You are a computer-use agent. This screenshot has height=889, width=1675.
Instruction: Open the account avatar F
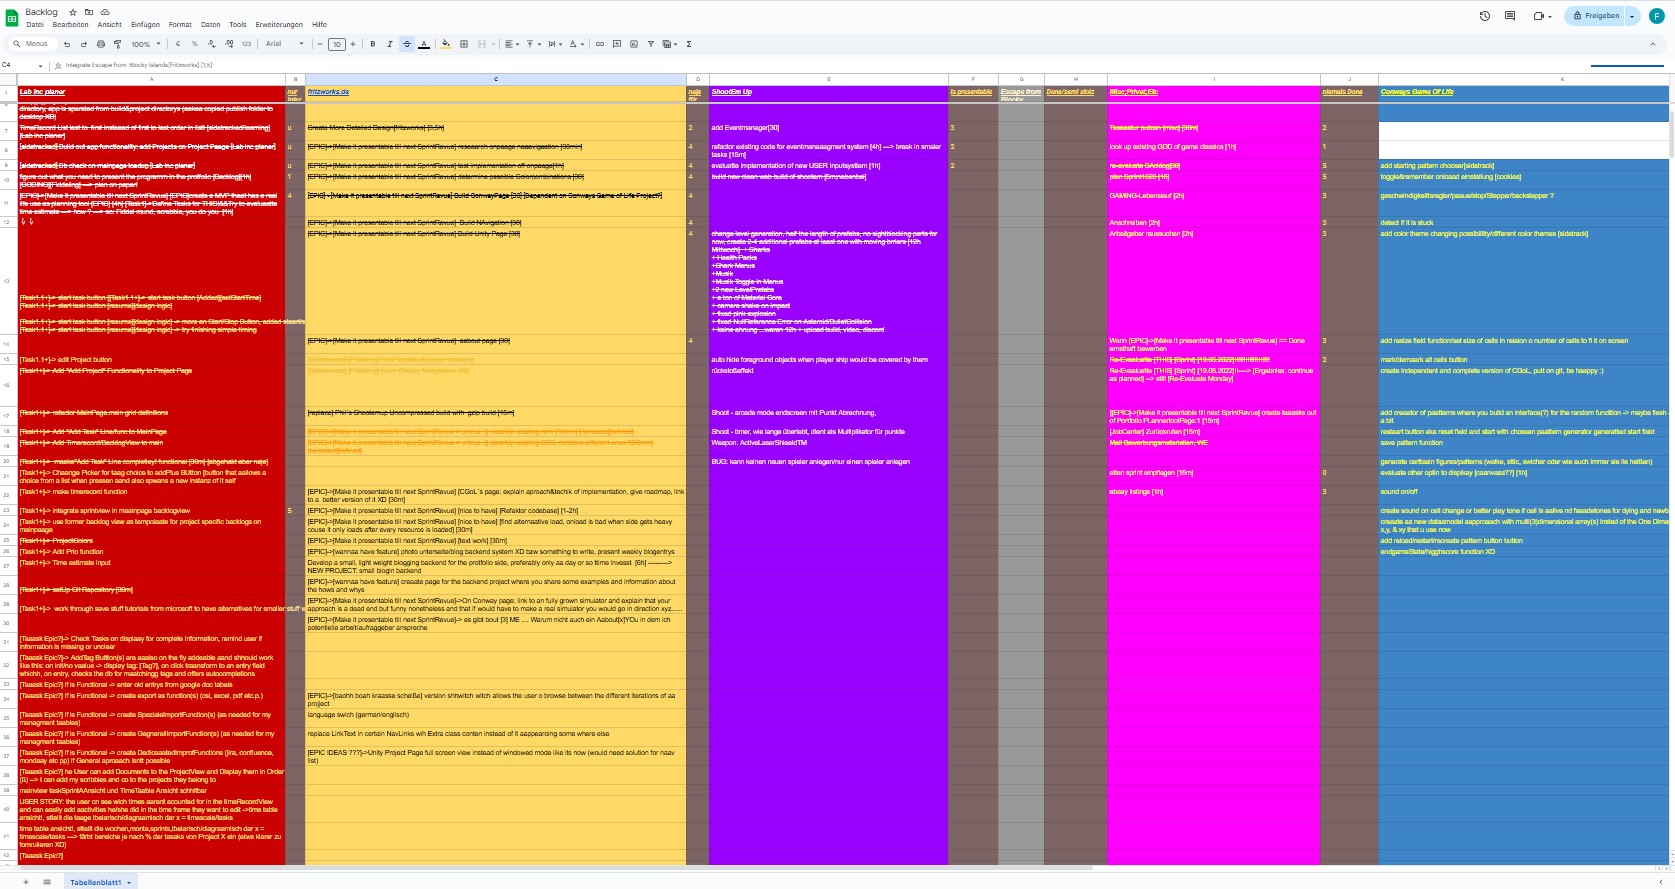point(1659,16)
